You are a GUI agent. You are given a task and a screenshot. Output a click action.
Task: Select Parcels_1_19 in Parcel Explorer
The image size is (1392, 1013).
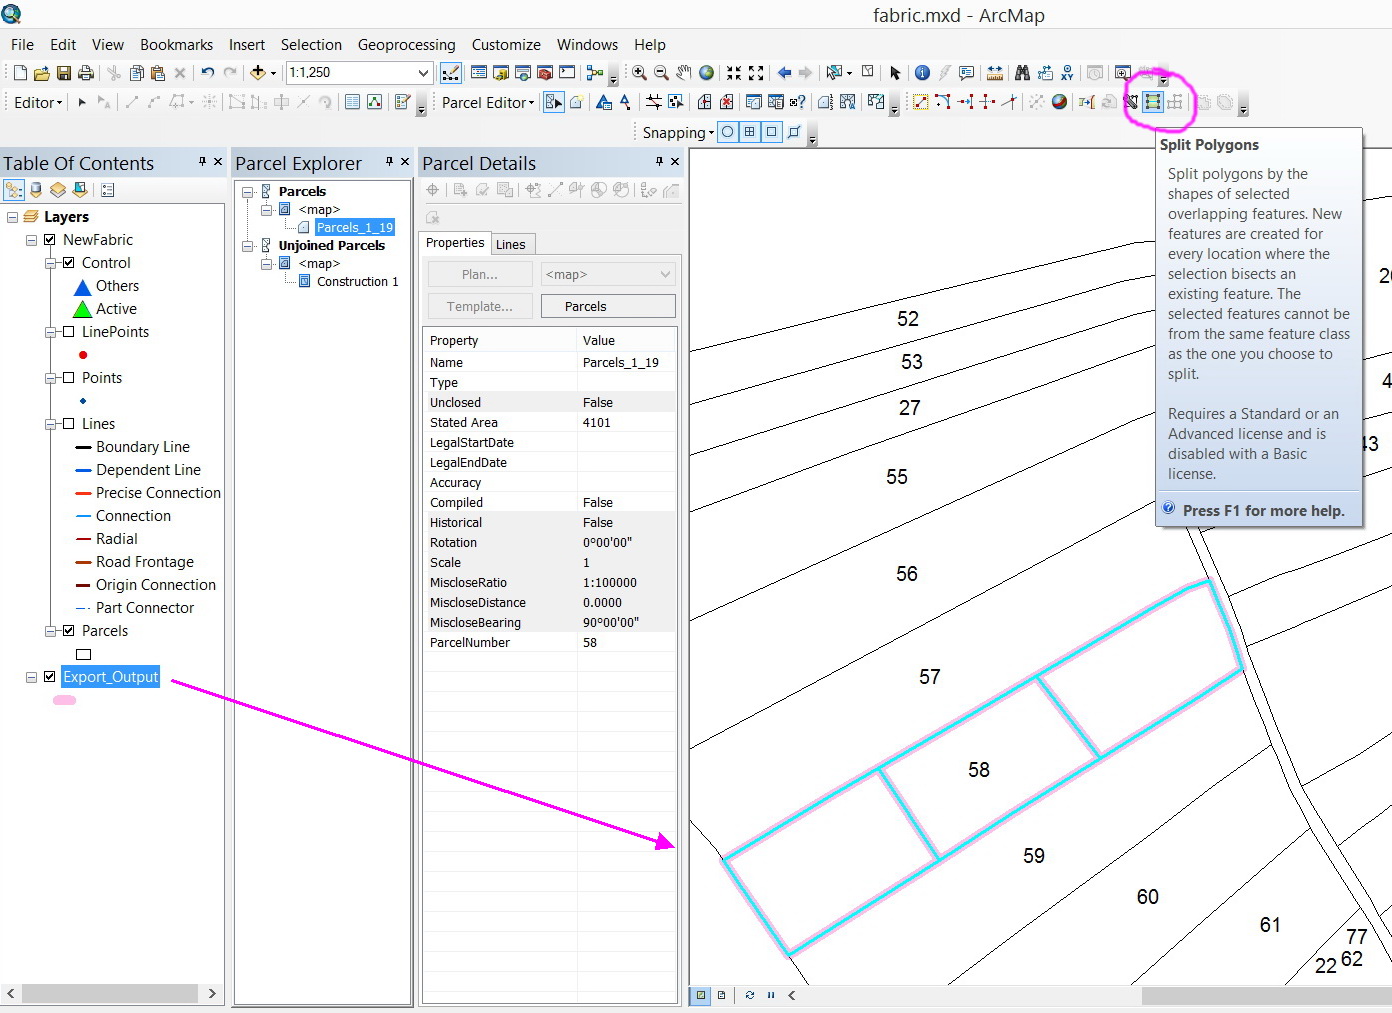[355, 228]
